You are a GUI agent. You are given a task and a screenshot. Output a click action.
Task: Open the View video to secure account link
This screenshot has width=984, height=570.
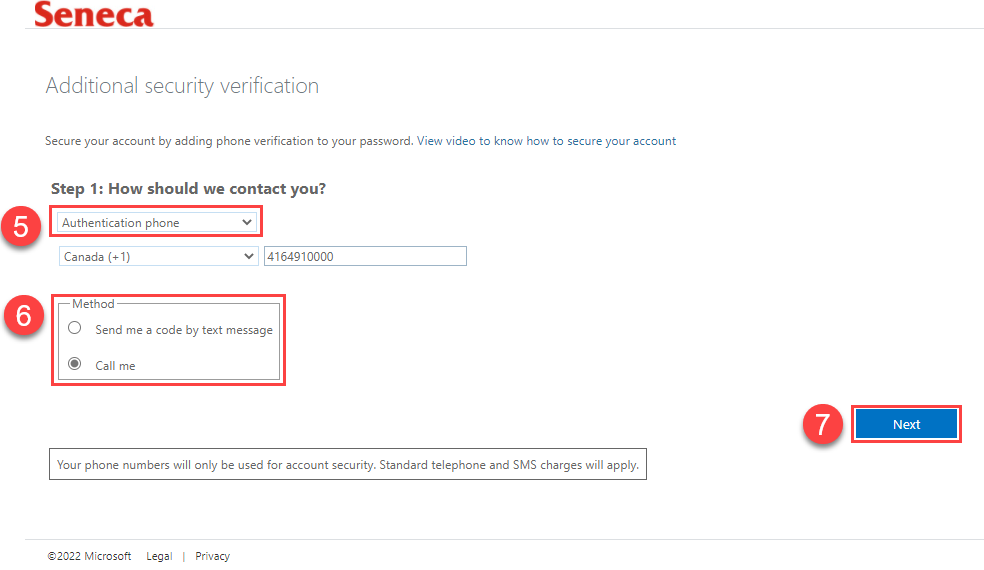point(546,141)
